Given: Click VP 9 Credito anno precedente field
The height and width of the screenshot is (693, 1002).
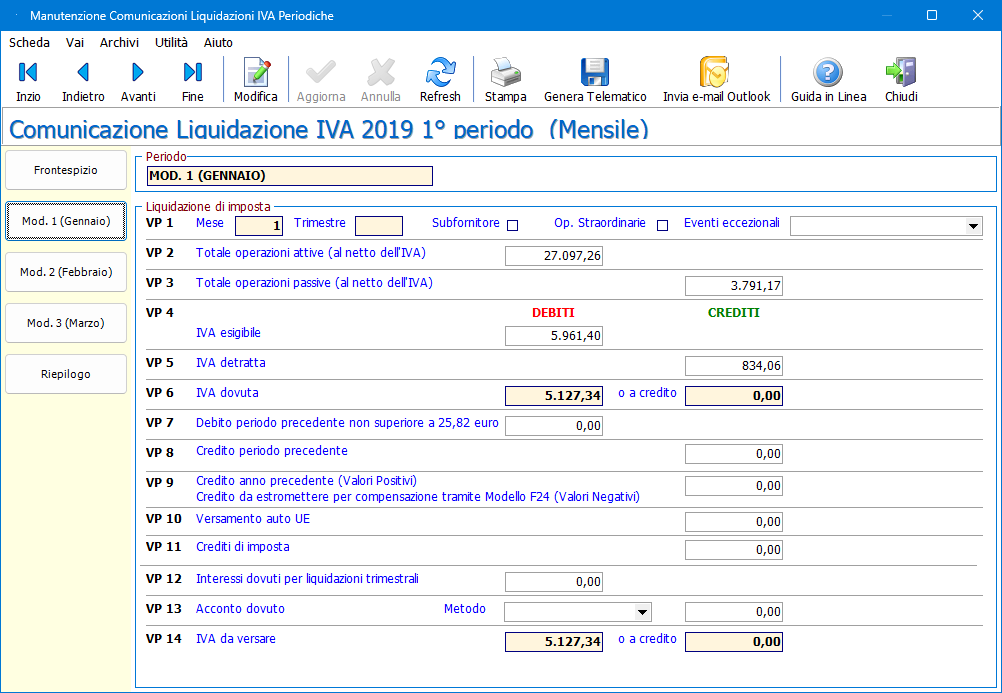Looking at the screenshot, I should tap(734, 486).
